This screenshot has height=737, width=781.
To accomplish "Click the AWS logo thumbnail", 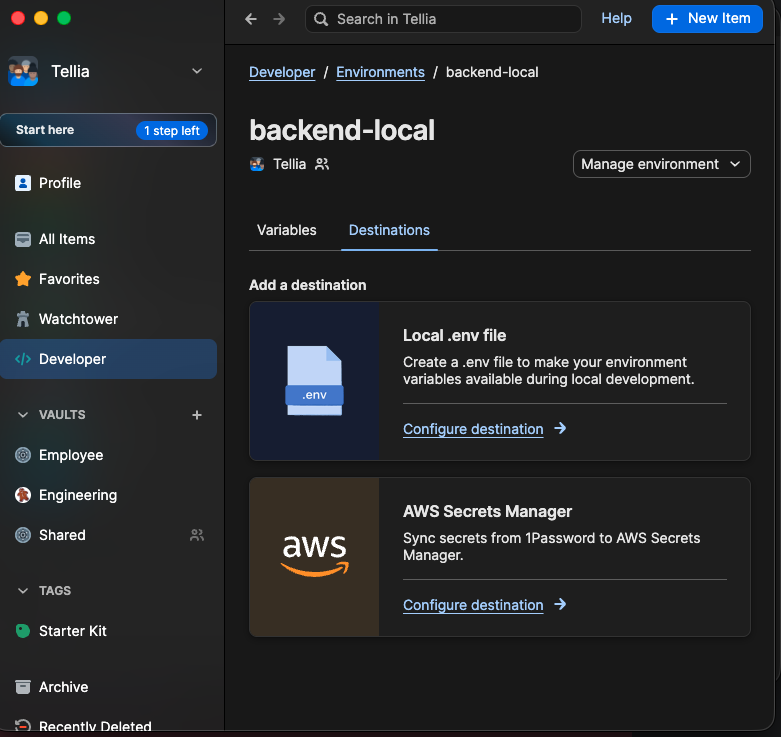I will pyautogui.click(x=314, y=557).
